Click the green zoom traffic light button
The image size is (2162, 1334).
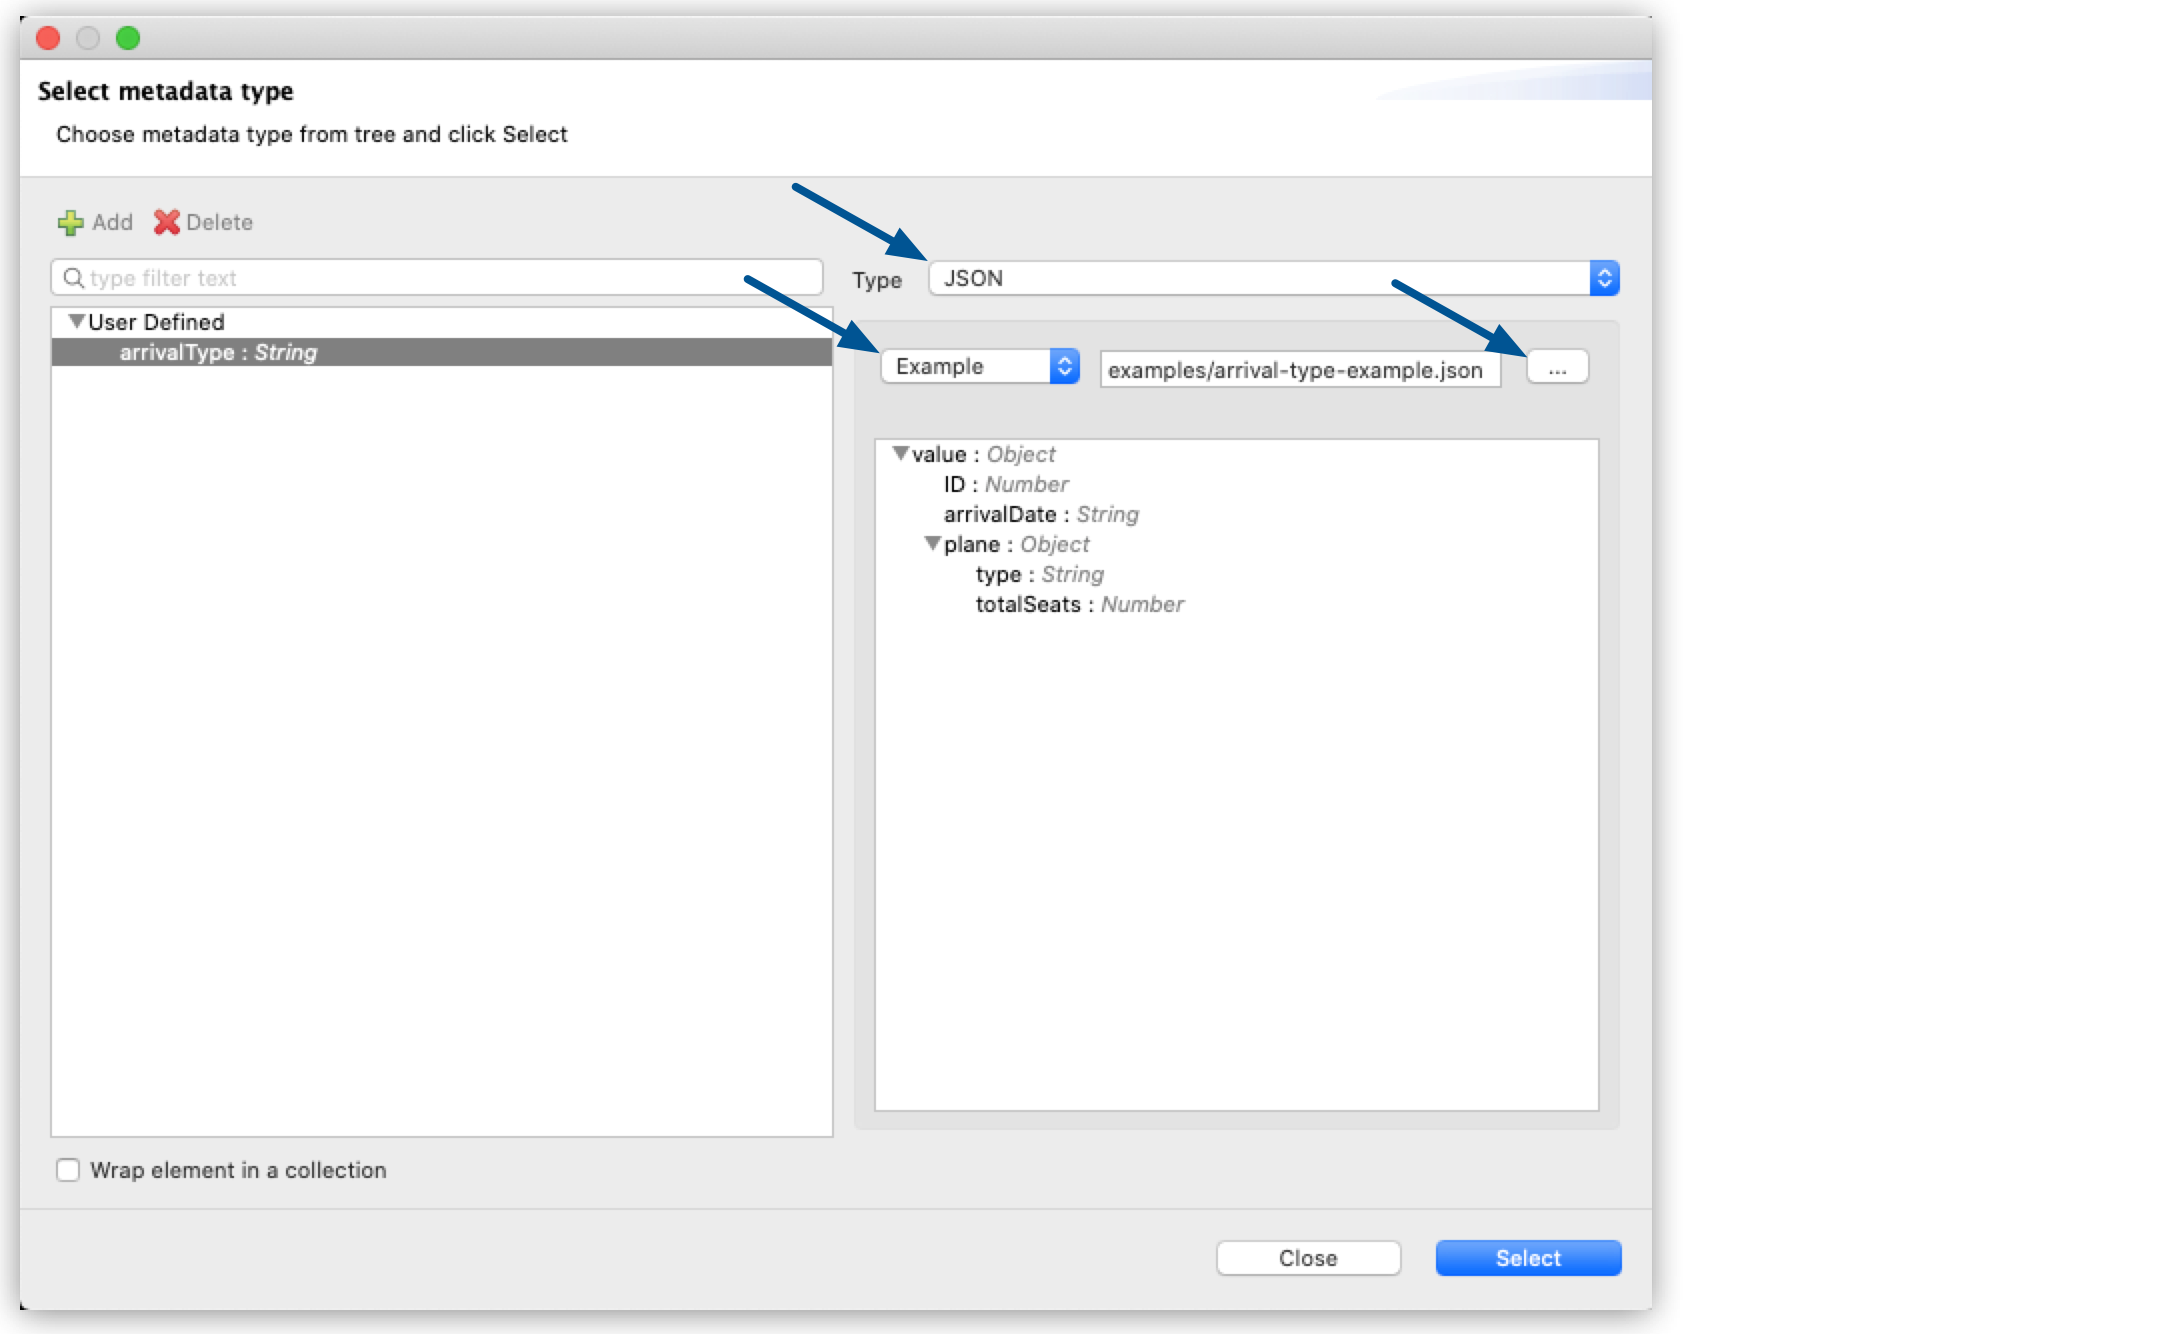pyautogui.click(x=128, y=38)
